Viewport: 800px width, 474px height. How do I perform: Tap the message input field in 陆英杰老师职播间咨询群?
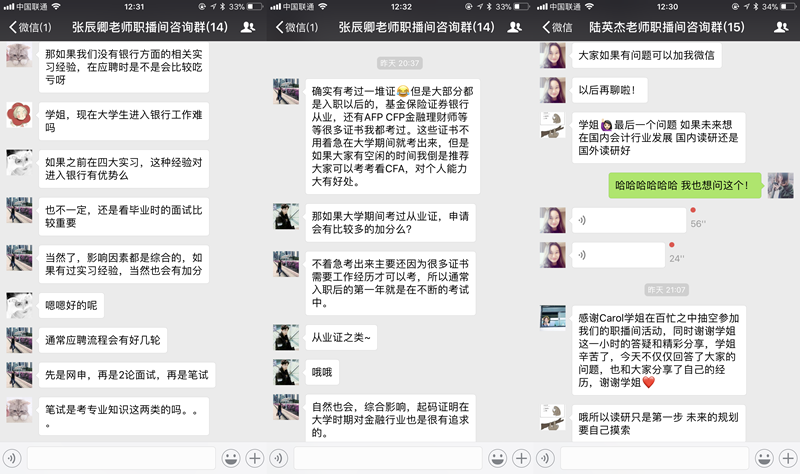654,458
